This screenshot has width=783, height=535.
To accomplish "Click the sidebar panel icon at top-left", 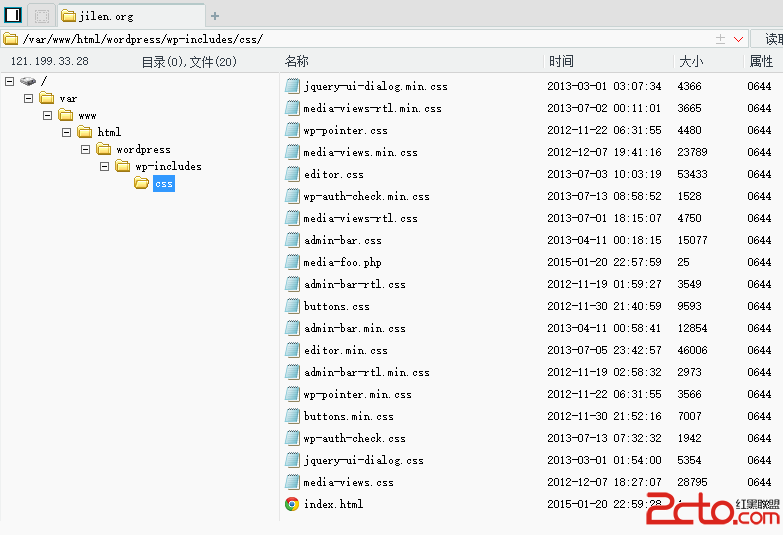I will coord(13,15).
